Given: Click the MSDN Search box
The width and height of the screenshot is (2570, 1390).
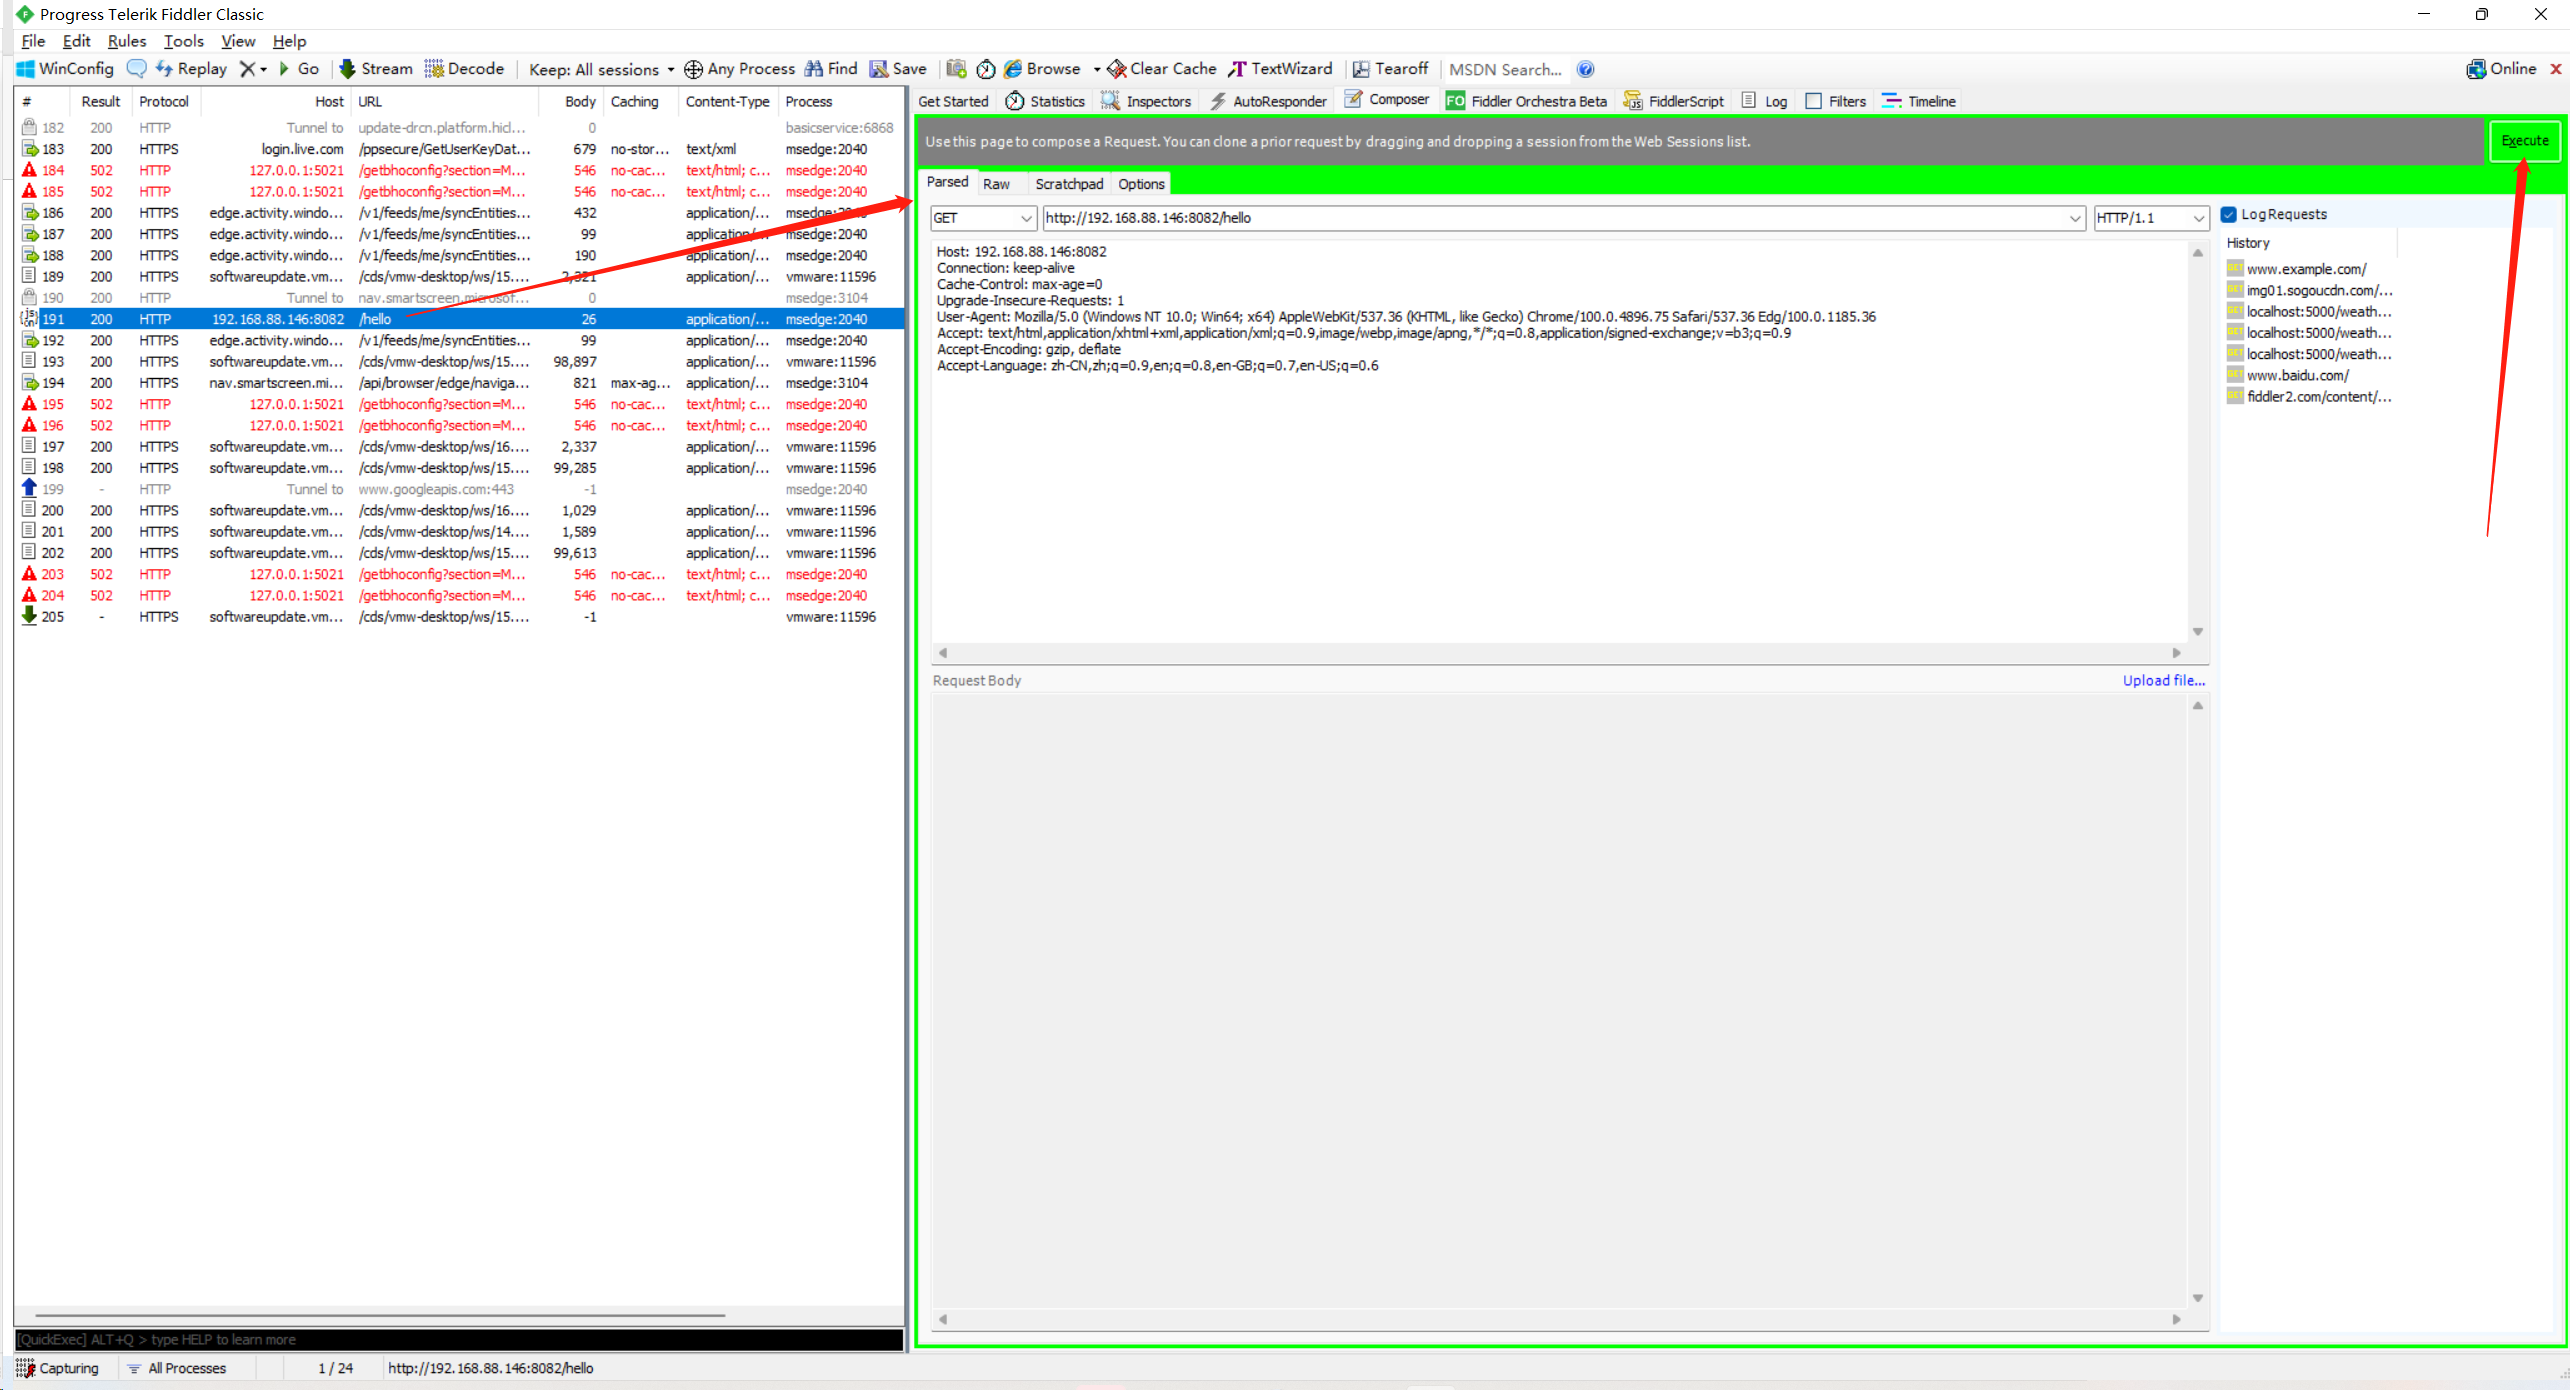Looking at the screenshot, I should 1505,69.
